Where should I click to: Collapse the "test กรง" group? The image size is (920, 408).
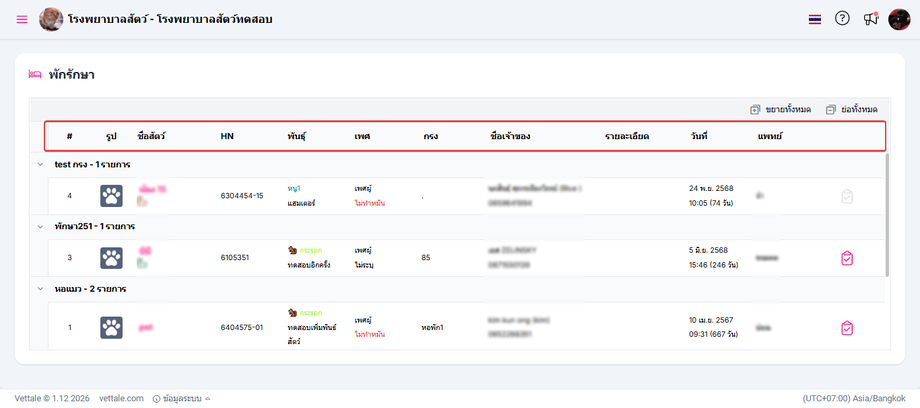(x=40, y=164)
